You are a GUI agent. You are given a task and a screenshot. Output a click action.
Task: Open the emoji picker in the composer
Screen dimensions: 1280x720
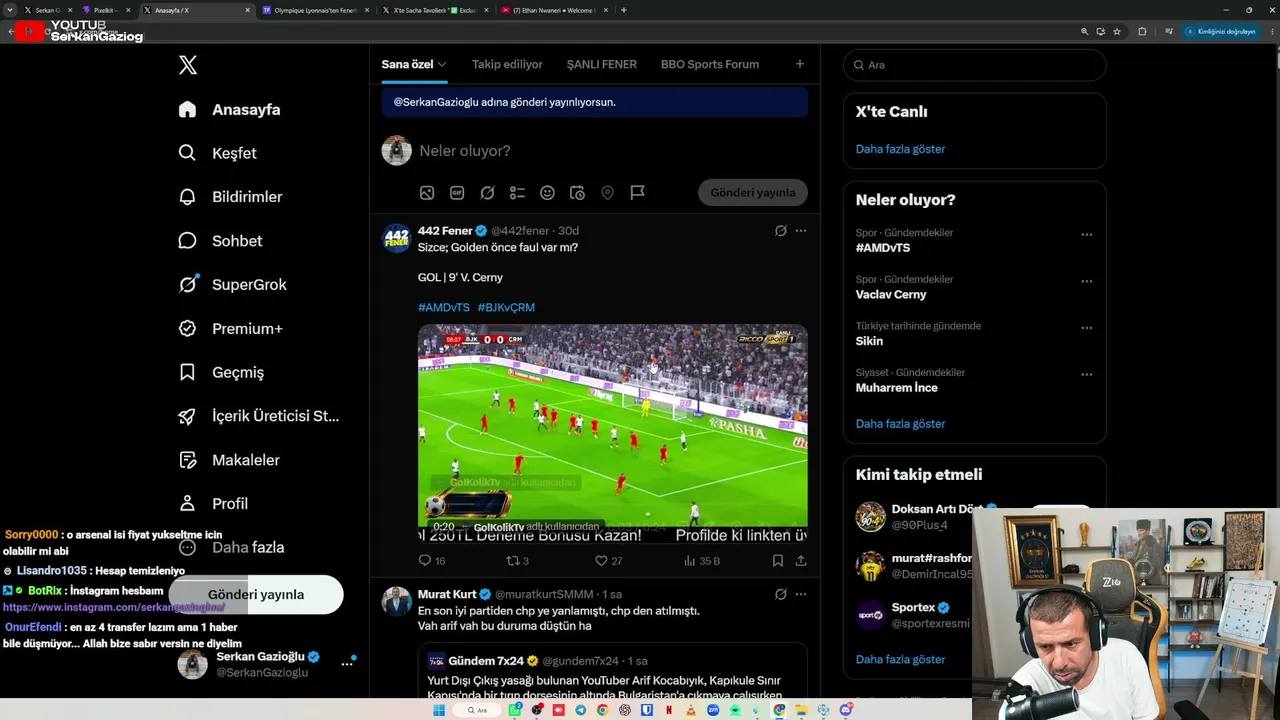547,193
